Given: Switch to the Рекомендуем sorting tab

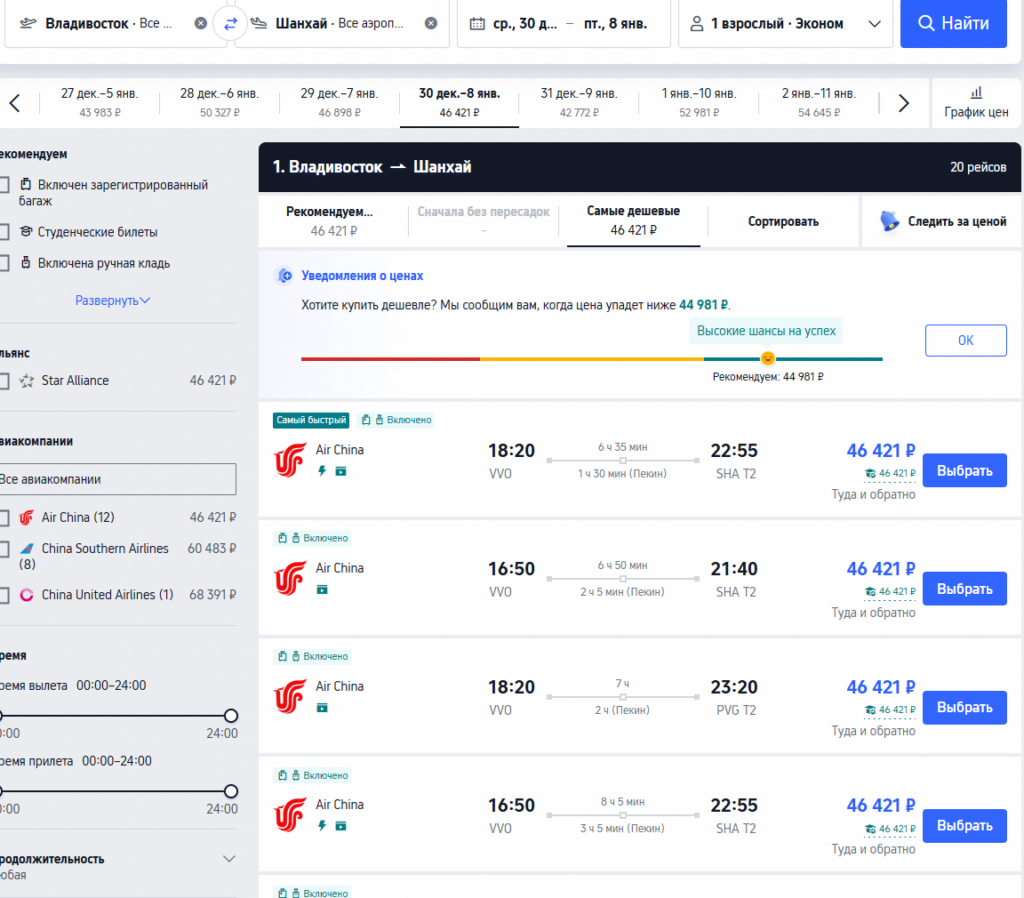Looking at the screenshot, I should (334, 221).
